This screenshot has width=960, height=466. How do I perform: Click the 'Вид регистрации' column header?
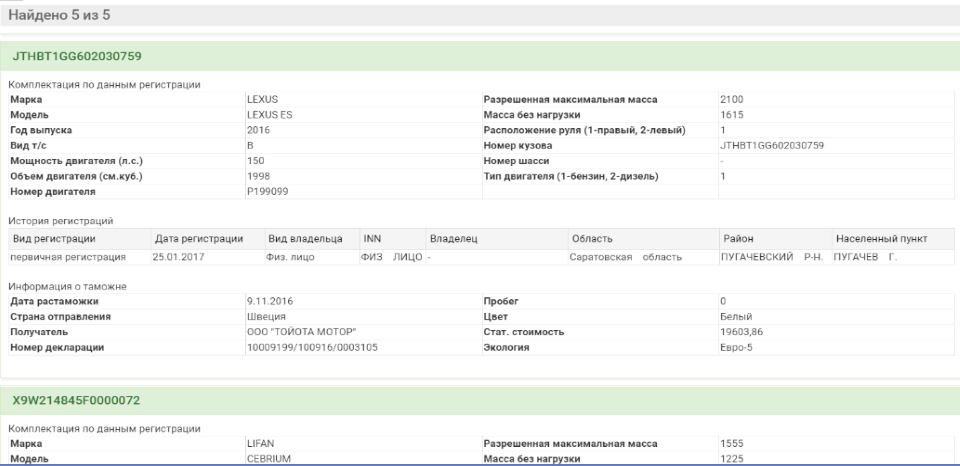click(x=53, y=238)
